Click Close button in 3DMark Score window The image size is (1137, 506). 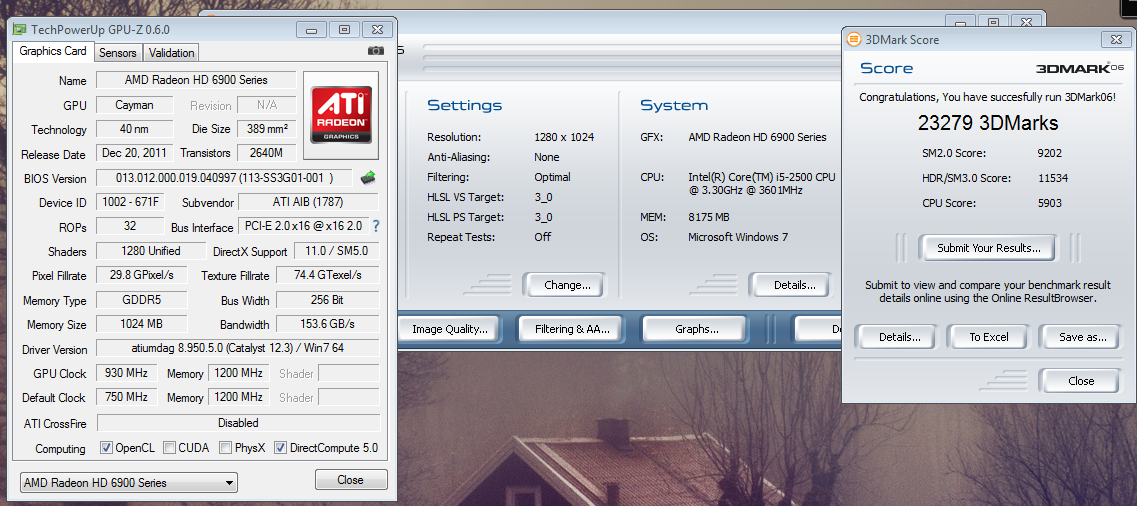point(1081,381)
